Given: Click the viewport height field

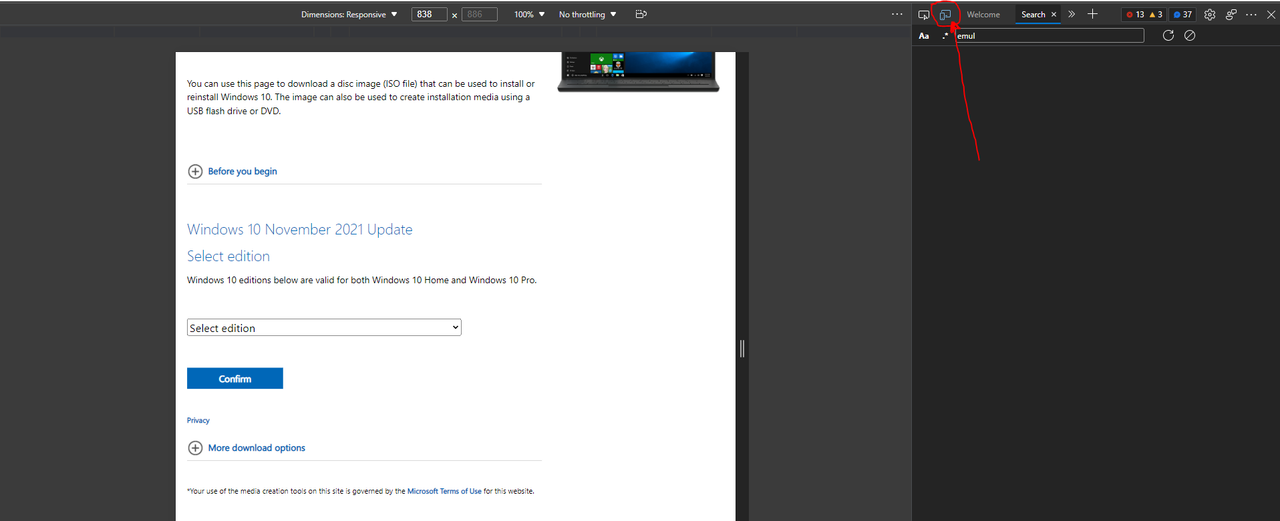Looking at the screenshot, I should tap(480, 14).
